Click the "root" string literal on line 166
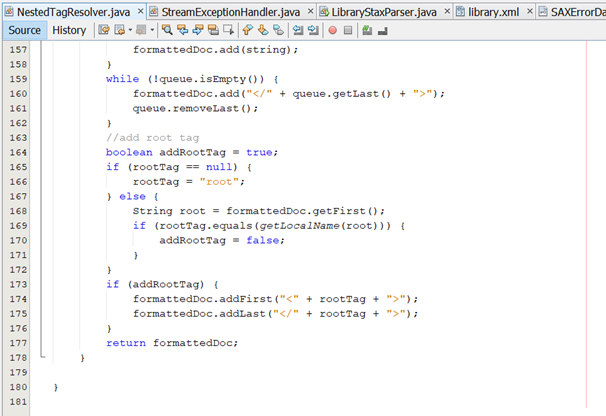This screenshot has width=606, height=416. 219,182
